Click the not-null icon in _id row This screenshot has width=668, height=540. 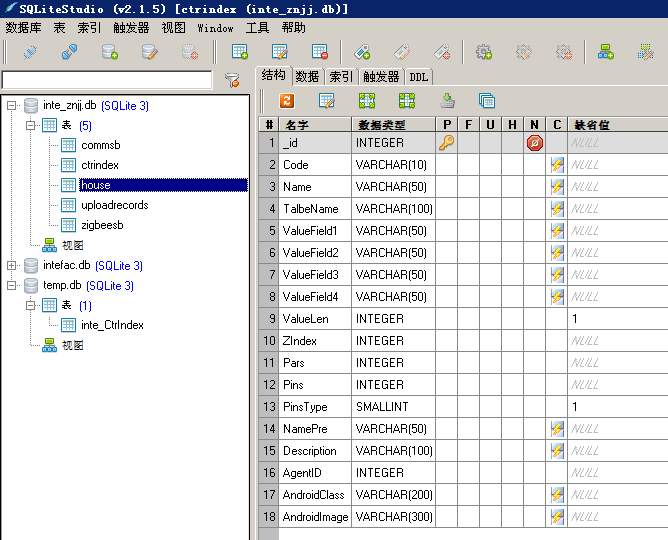[535, 143]
